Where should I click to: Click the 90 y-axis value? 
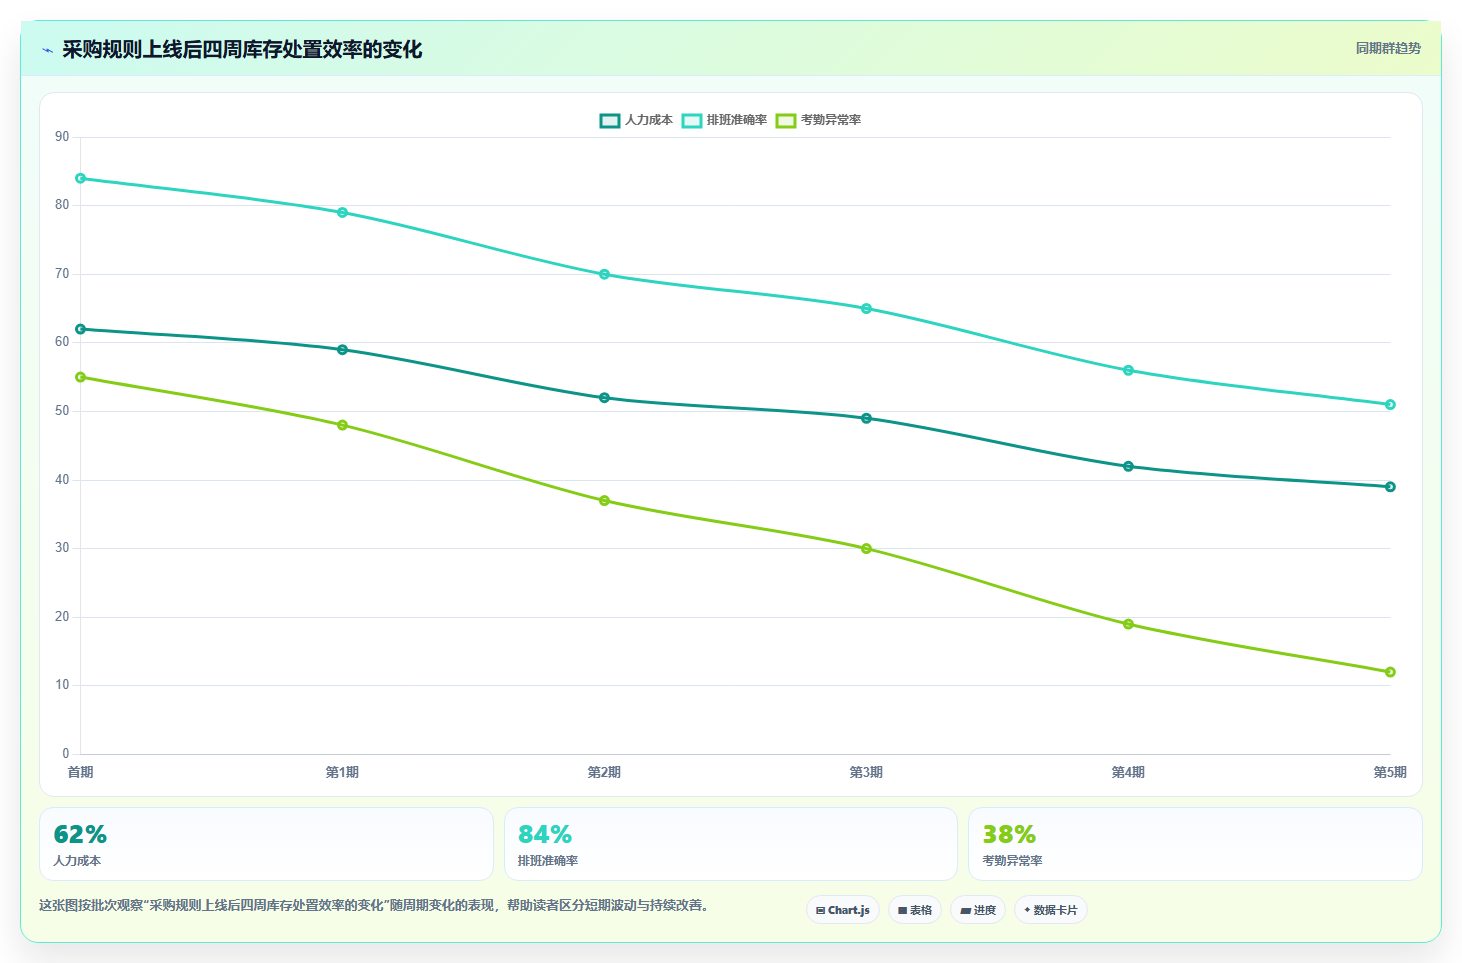(x=62, y=136)
